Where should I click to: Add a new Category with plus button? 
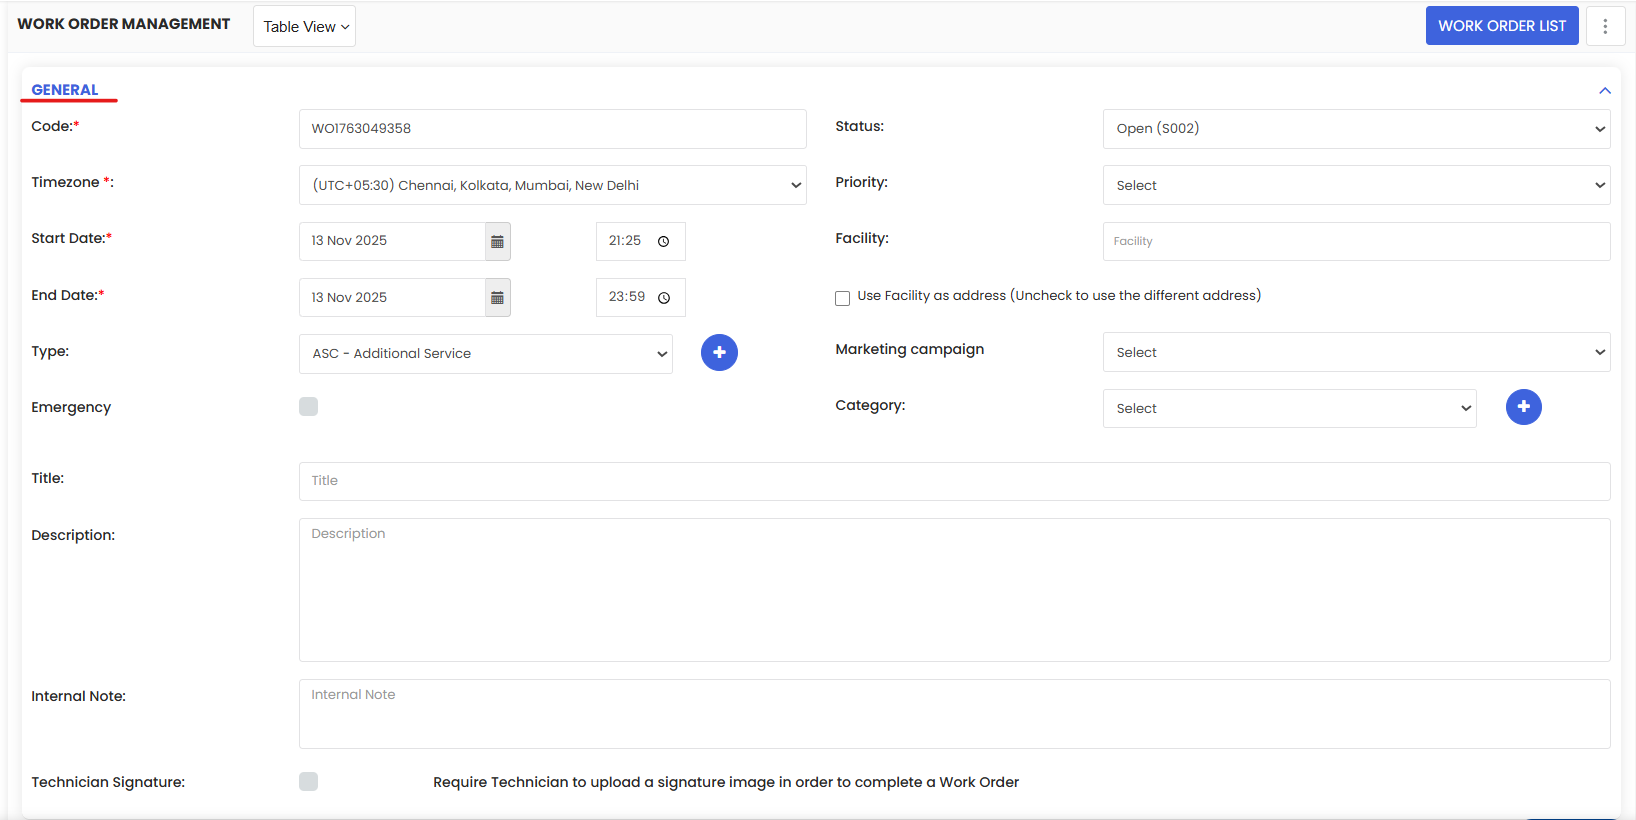[1523, 406]
